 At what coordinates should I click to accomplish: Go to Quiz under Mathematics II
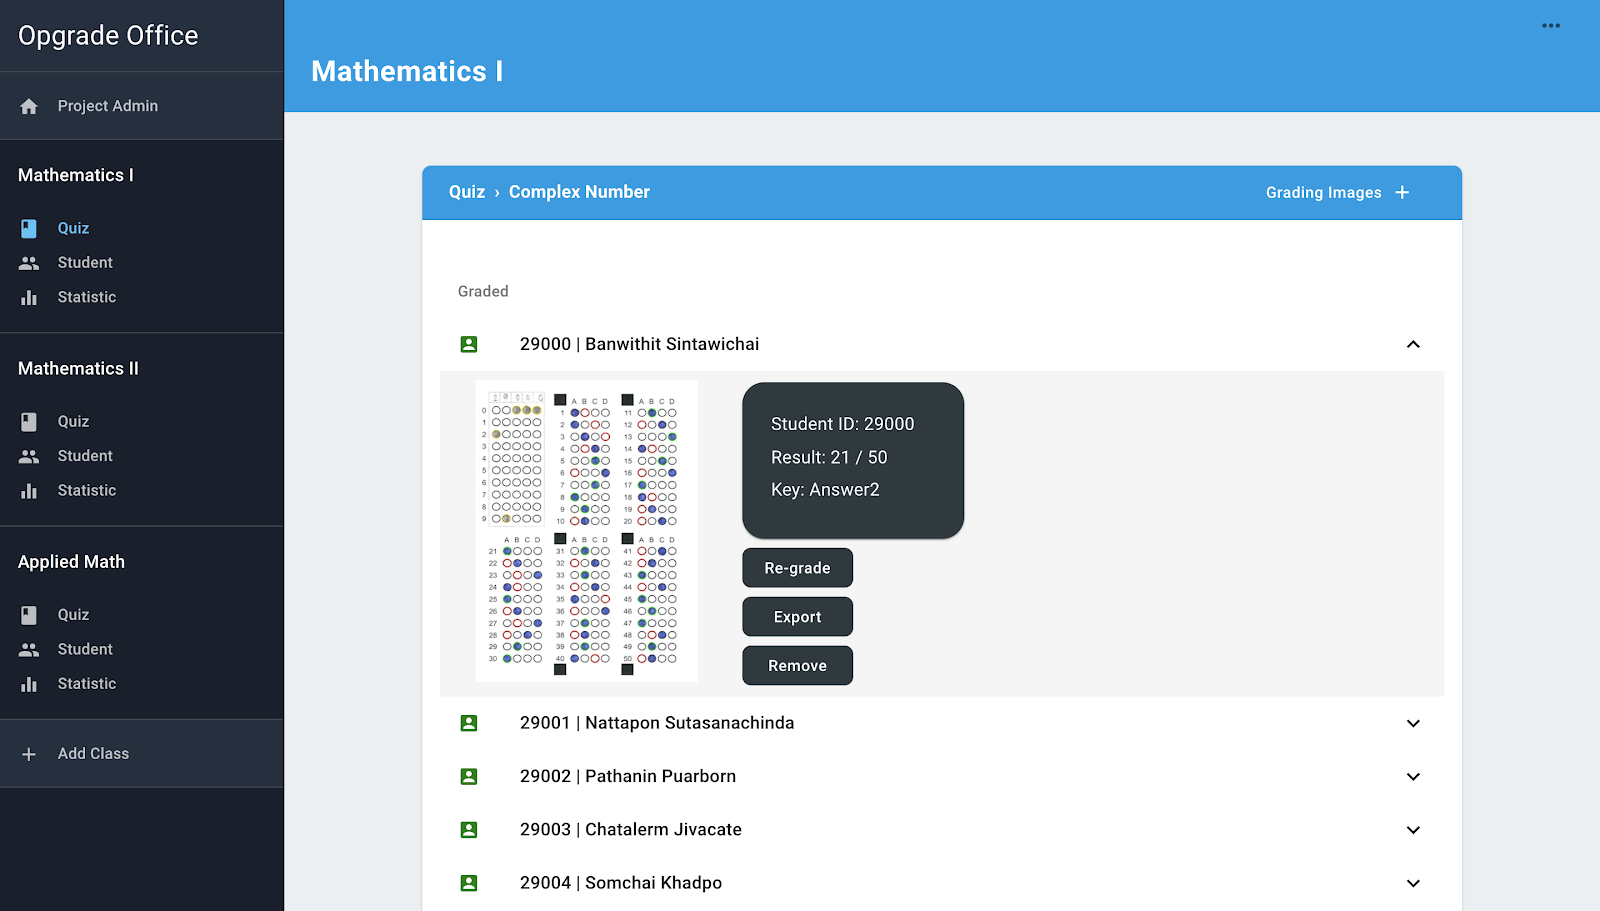73,421
